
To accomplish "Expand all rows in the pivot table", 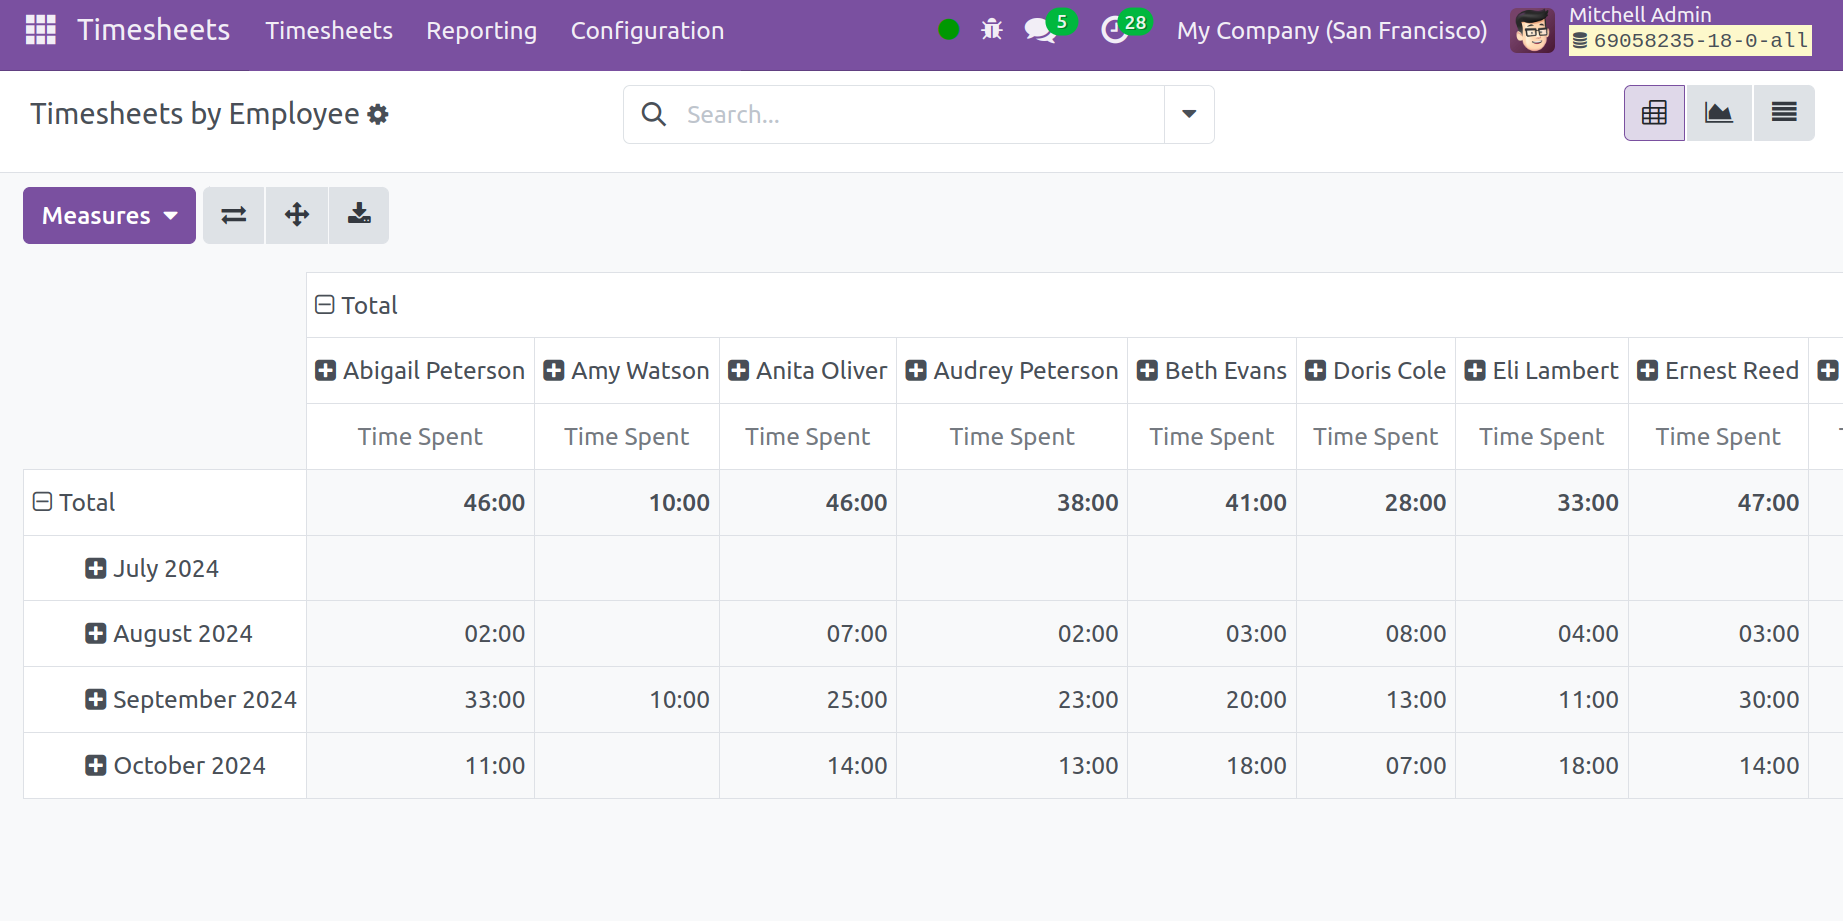I will coord(296,215).
